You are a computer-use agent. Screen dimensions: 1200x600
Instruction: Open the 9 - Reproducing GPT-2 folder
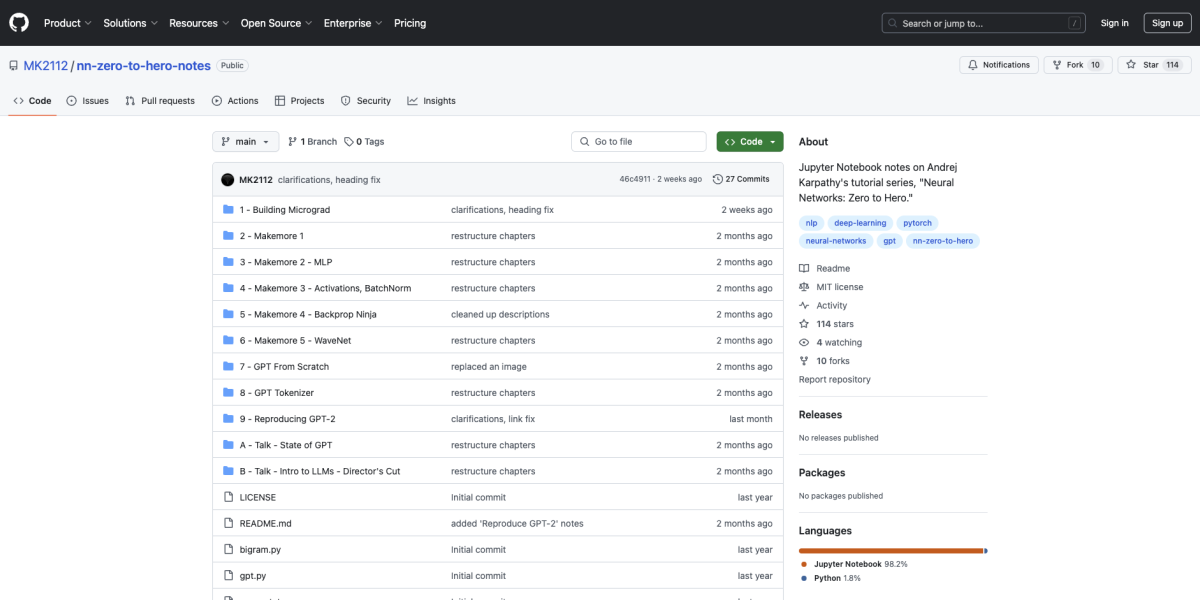[x=287, y=419]
